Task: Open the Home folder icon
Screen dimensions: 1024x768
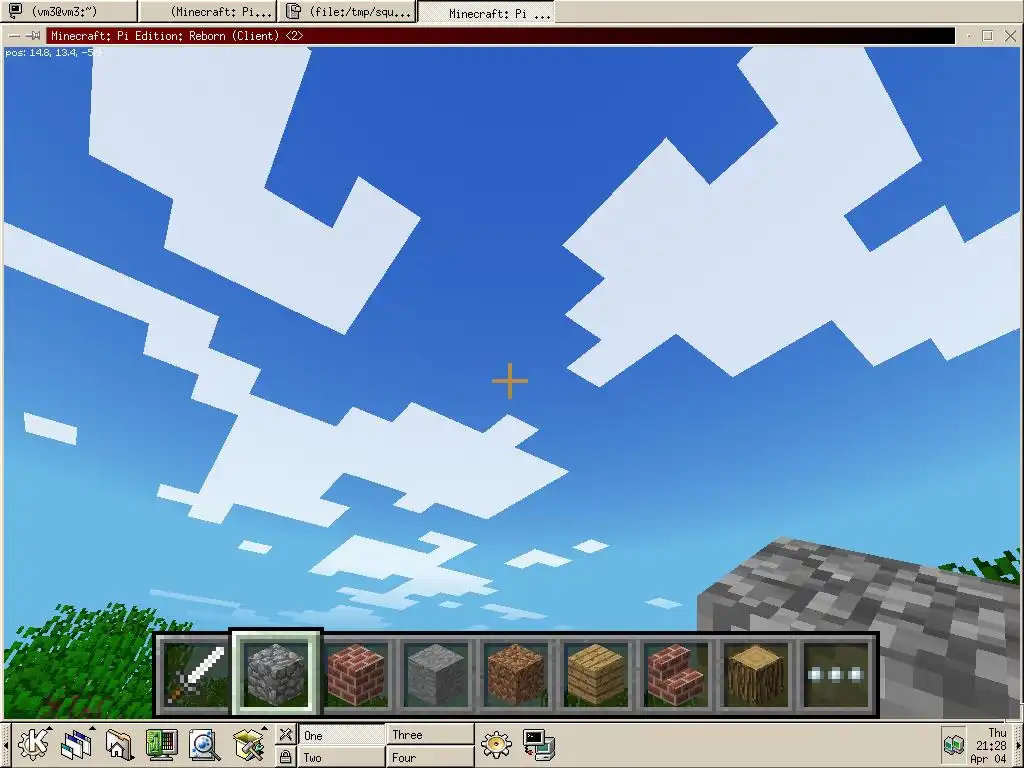Action: (x=119, y=744)
